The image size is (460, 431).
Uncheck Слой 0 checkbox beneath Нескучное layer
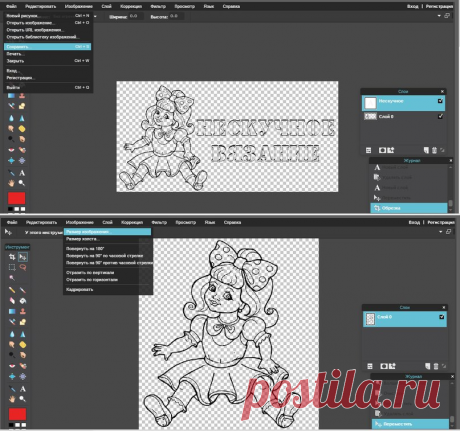coord(440,116)
